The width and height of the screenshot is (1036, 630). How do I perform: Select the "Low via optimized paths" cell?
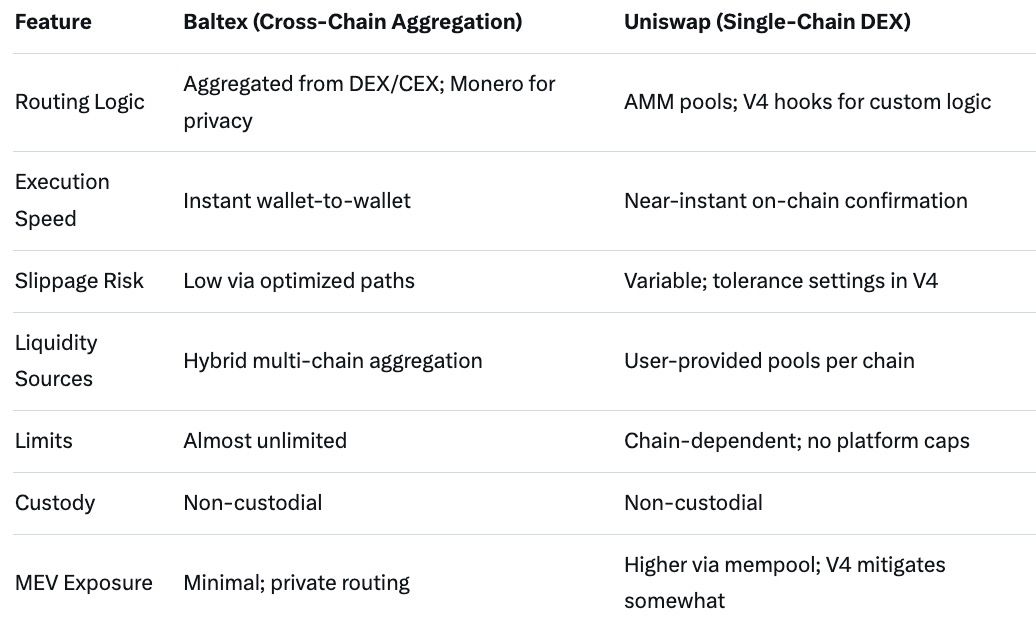tap(299, 281)
